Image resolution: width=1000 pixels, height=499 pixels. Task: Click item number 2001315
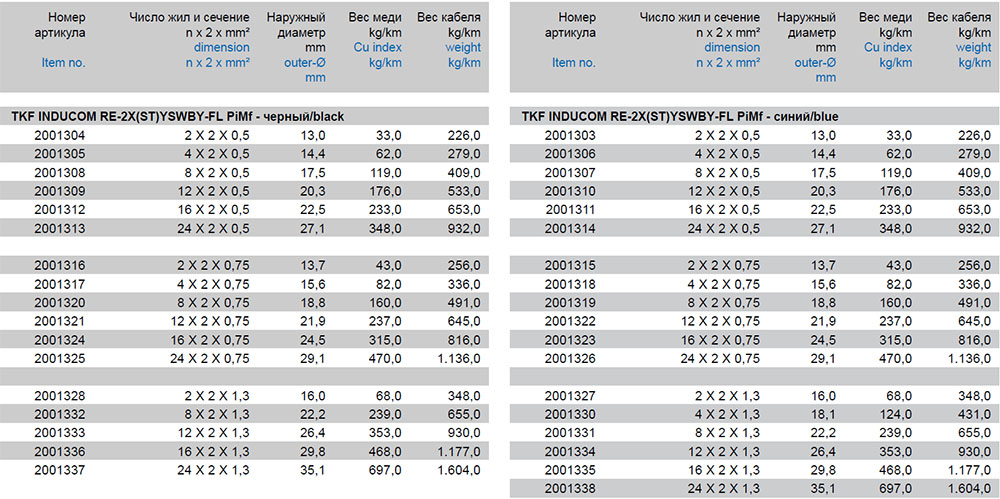[x=570, y=265]
